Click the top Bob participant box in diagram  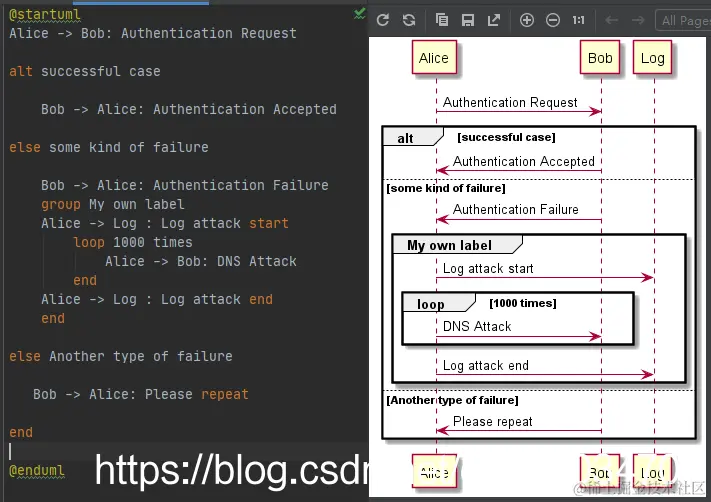point(600,57)
